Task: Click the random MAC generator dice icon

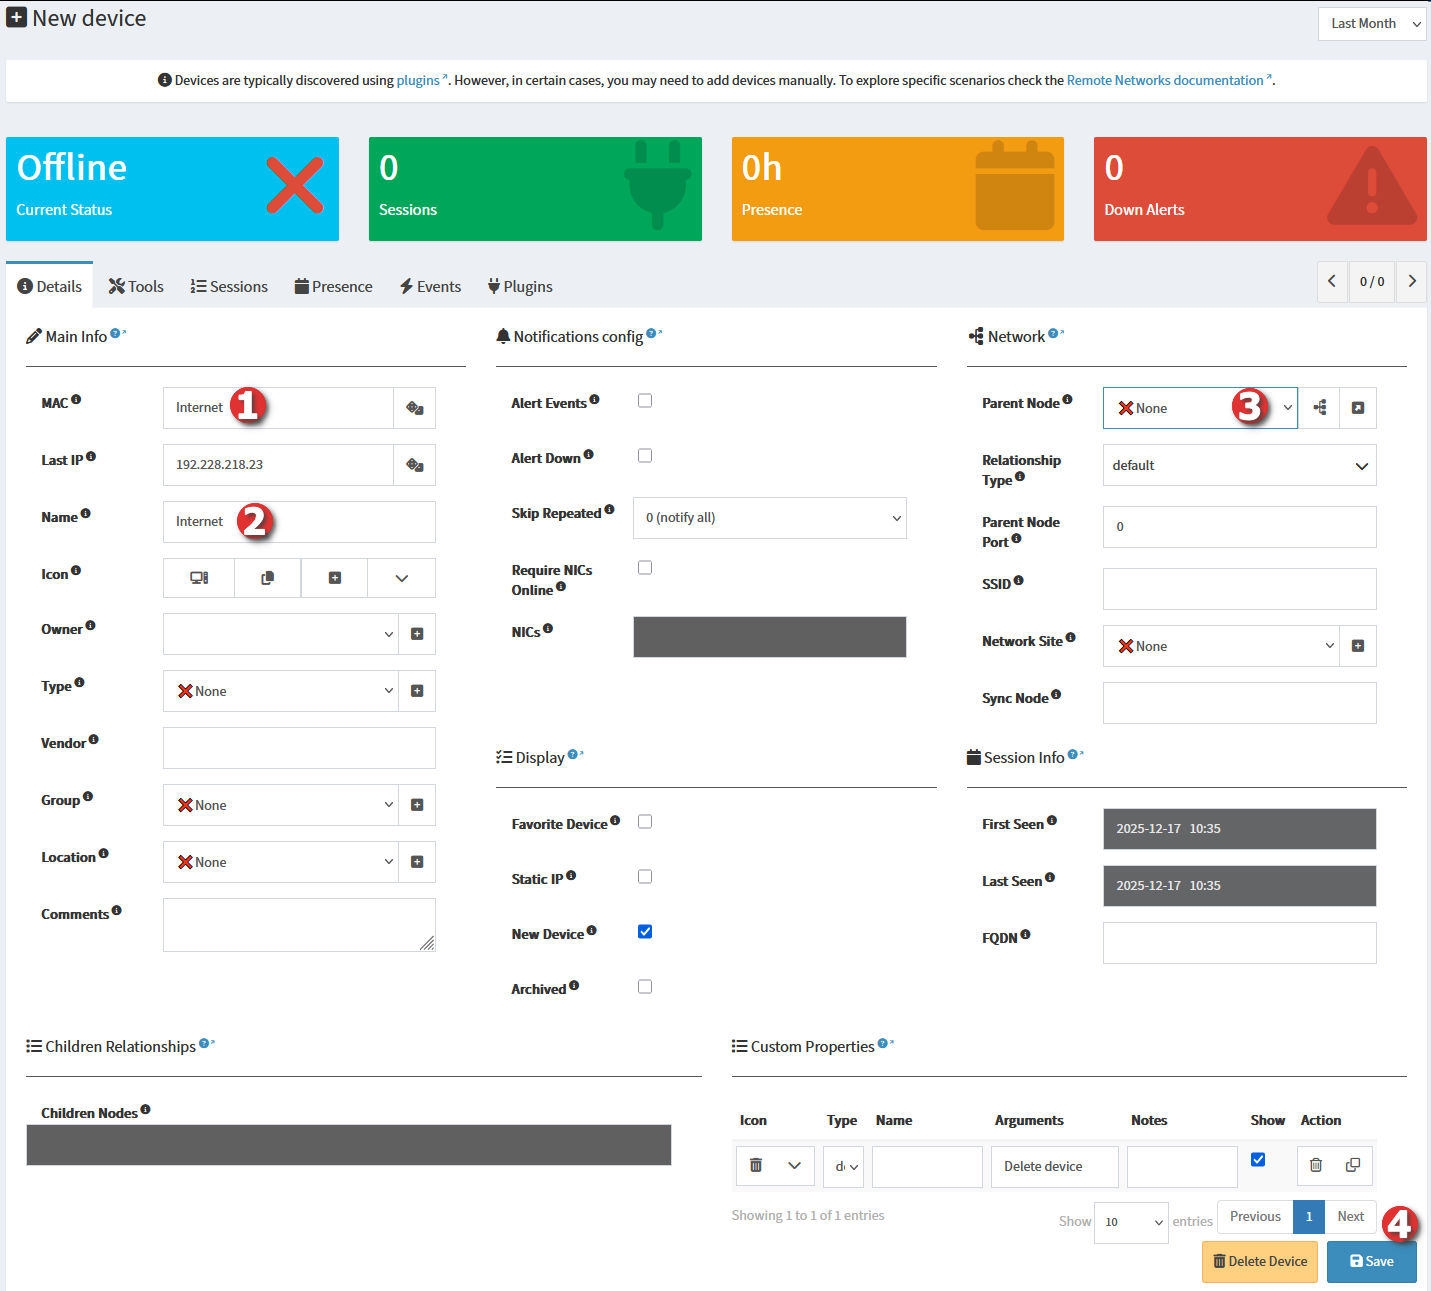Action: tap(414, 408)
